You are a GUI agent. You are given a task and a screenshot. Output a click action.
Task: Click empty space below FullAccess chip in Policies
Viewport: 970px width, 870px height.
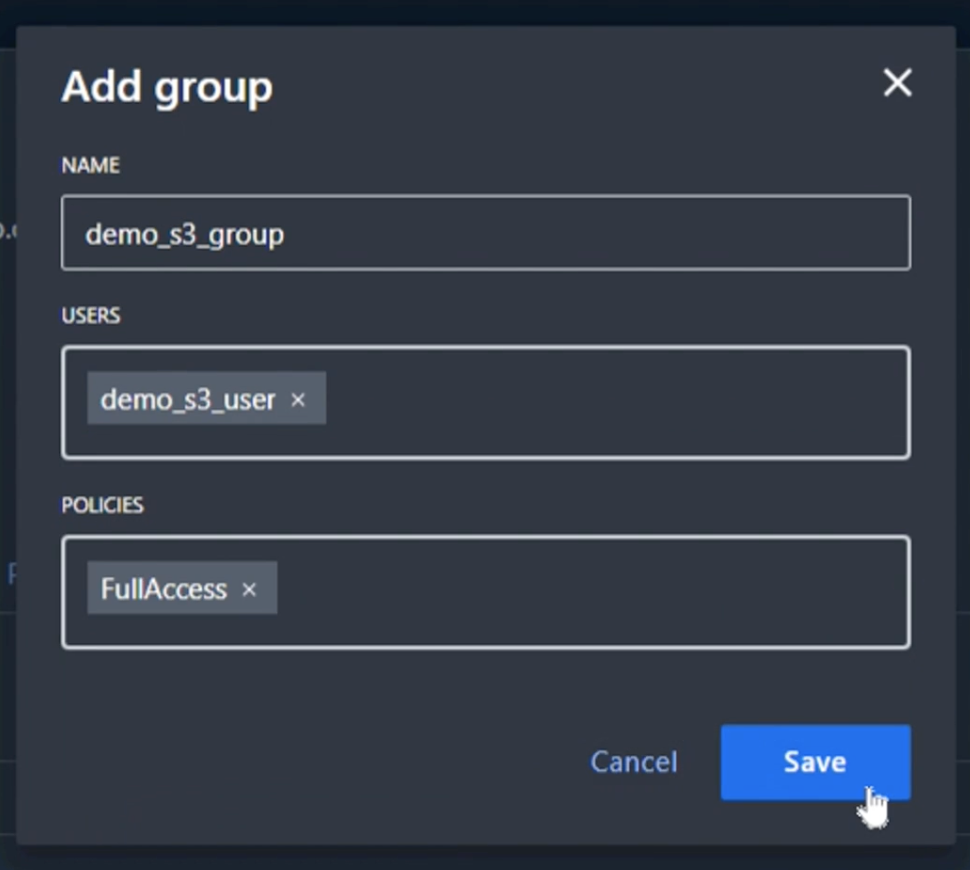[181, 630]
